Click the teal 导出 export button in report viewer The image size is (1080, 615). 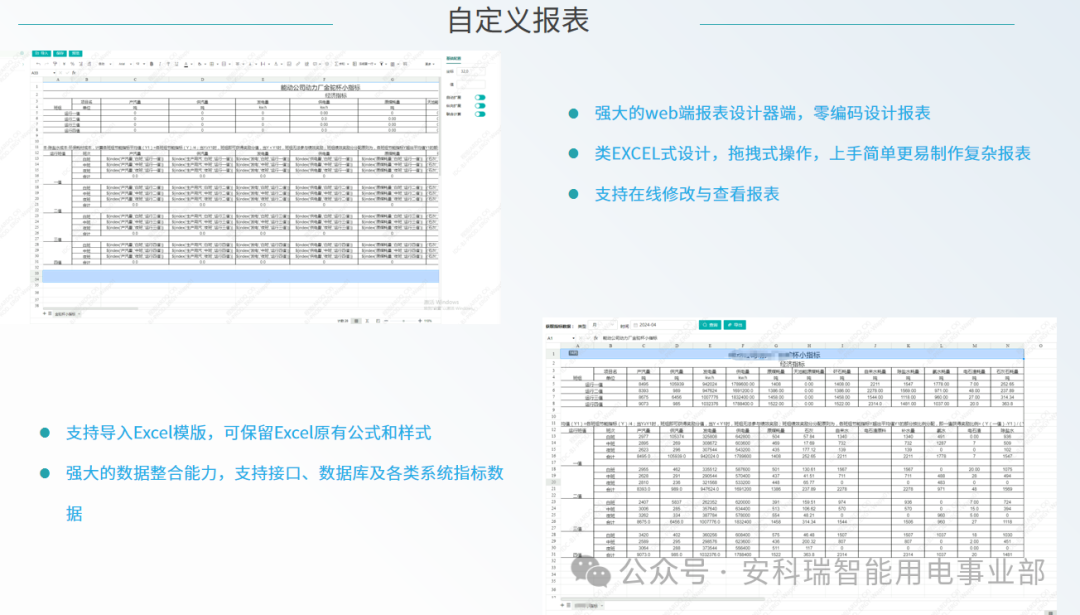[734, 325]
